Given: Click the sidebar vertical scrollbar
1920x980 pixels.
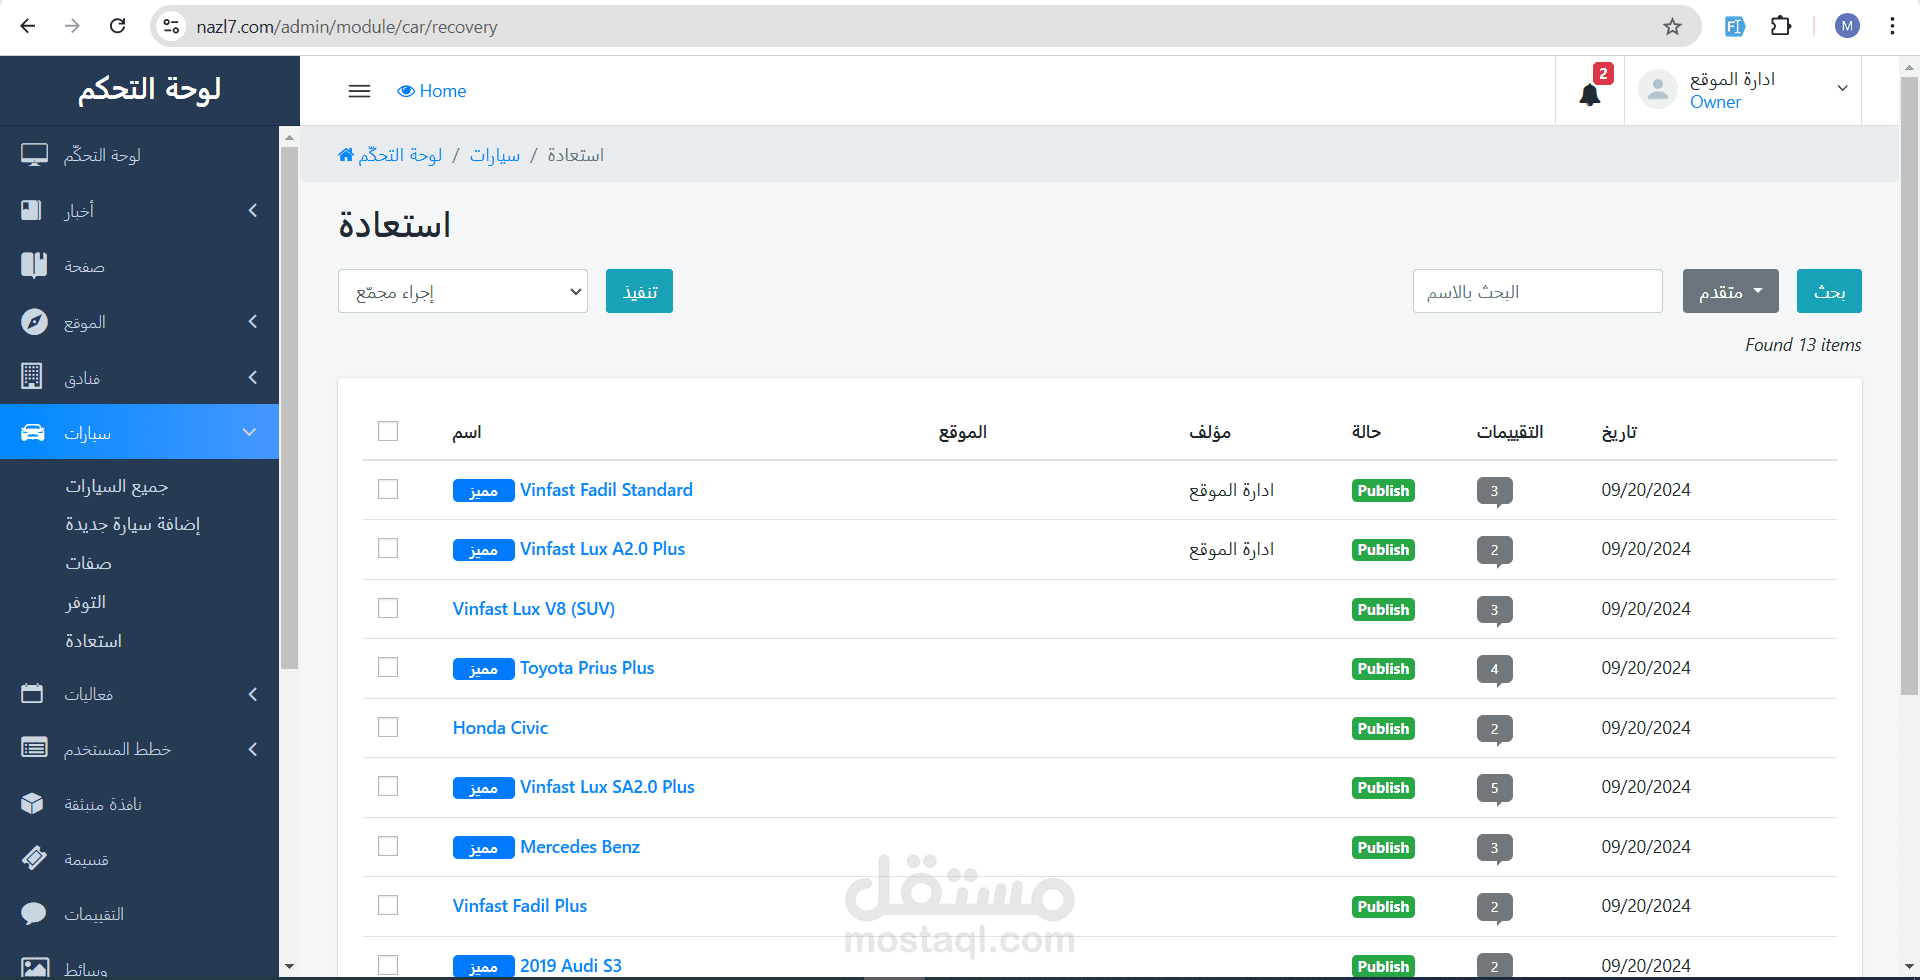Looking at the screenshot, I should (289, 408).
